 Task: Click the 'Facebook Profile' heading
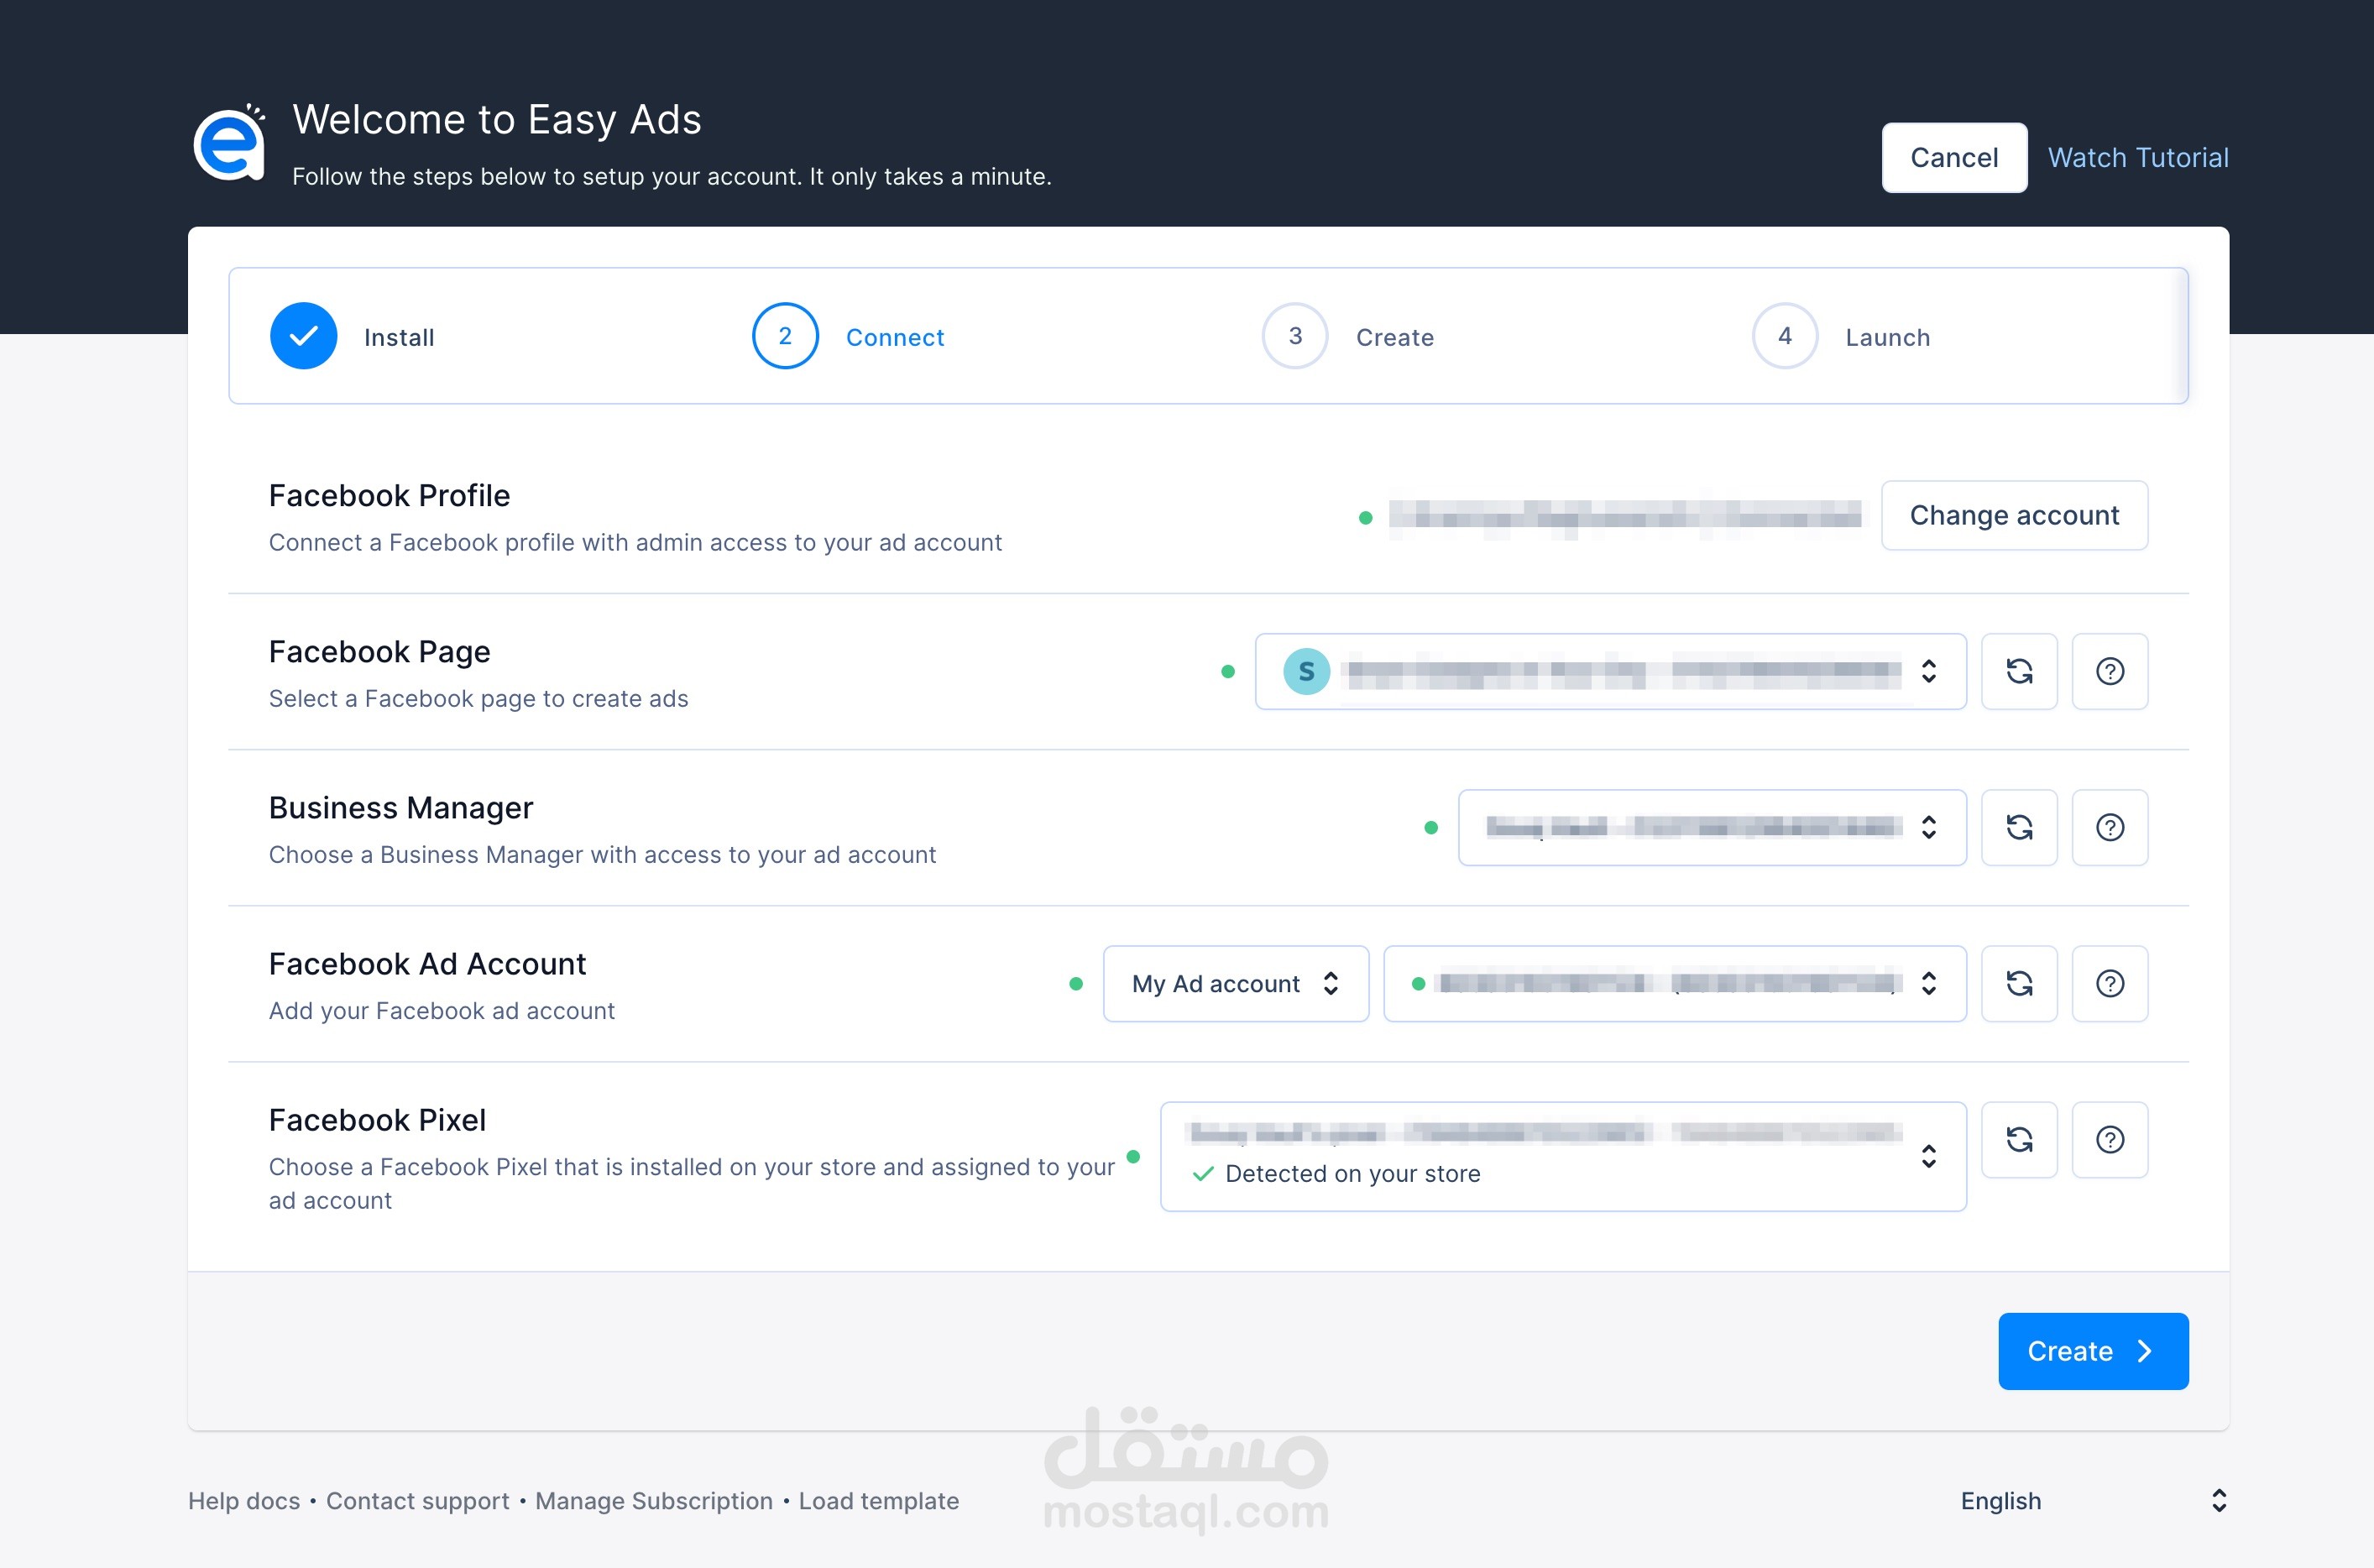pyautogui.click(x=389, y=495)
